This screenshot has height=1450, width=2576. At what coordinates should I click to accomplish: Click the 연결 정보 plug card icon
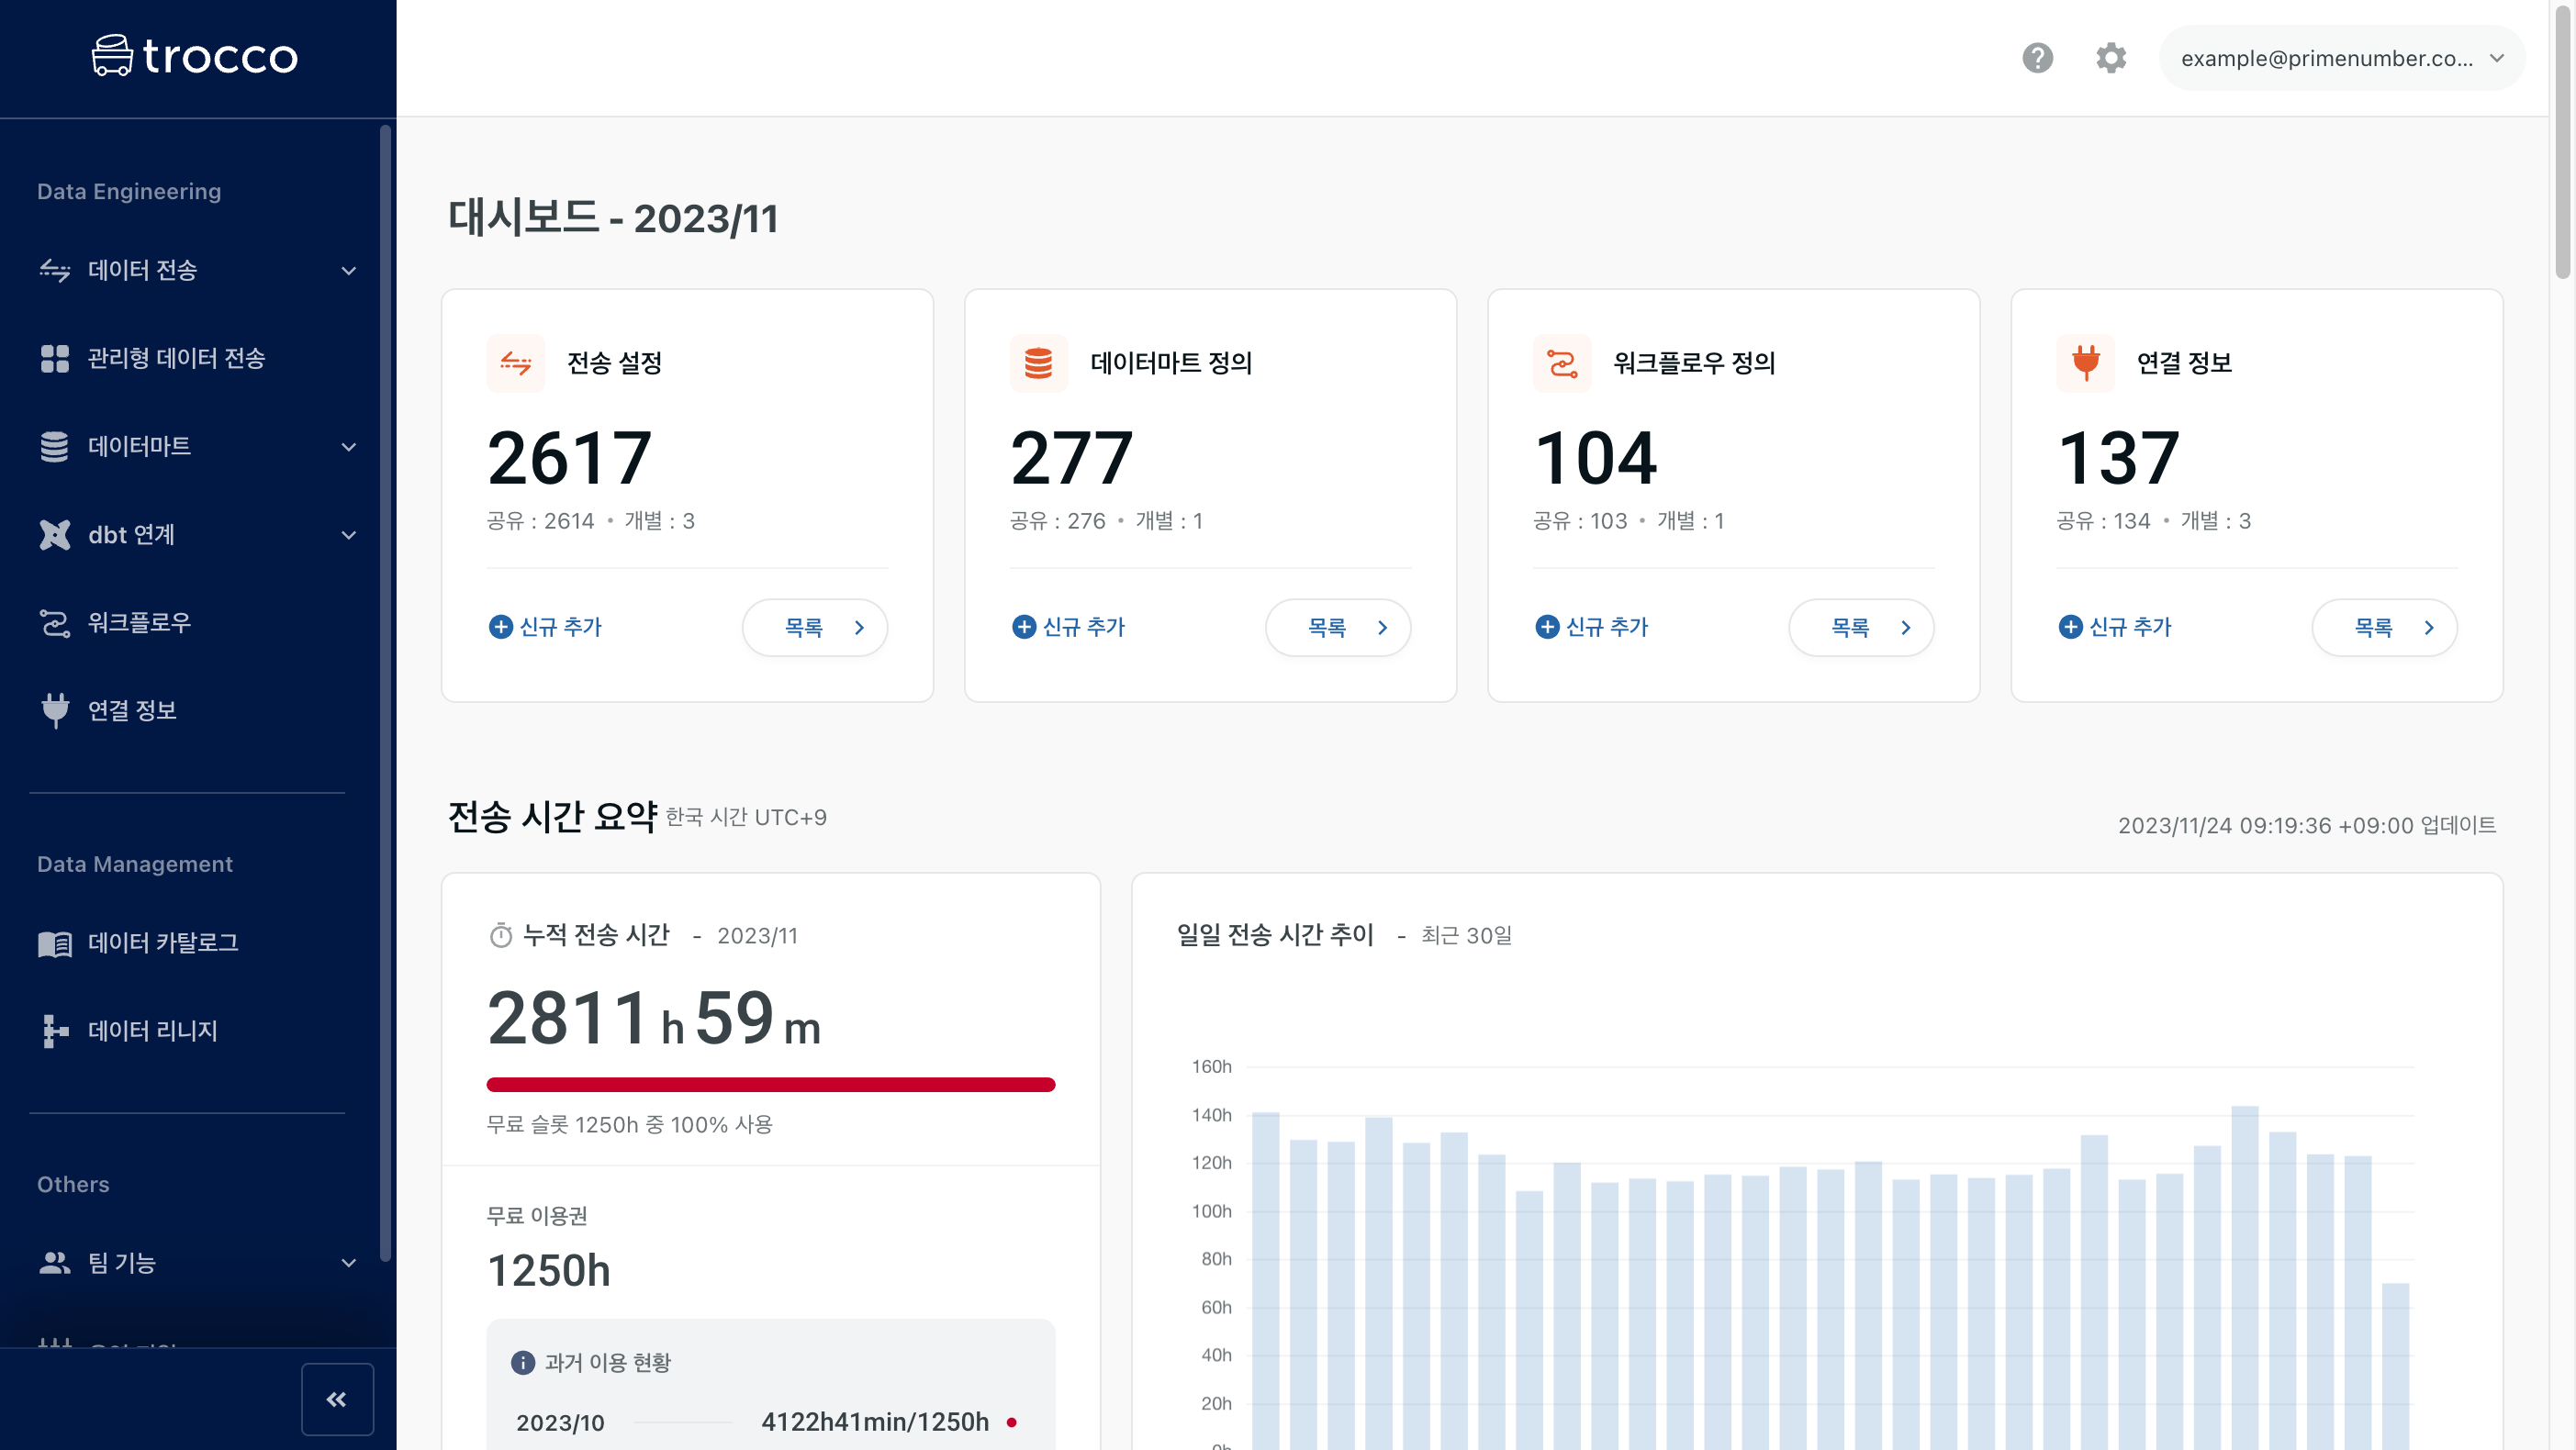[x=2085, y=363]
